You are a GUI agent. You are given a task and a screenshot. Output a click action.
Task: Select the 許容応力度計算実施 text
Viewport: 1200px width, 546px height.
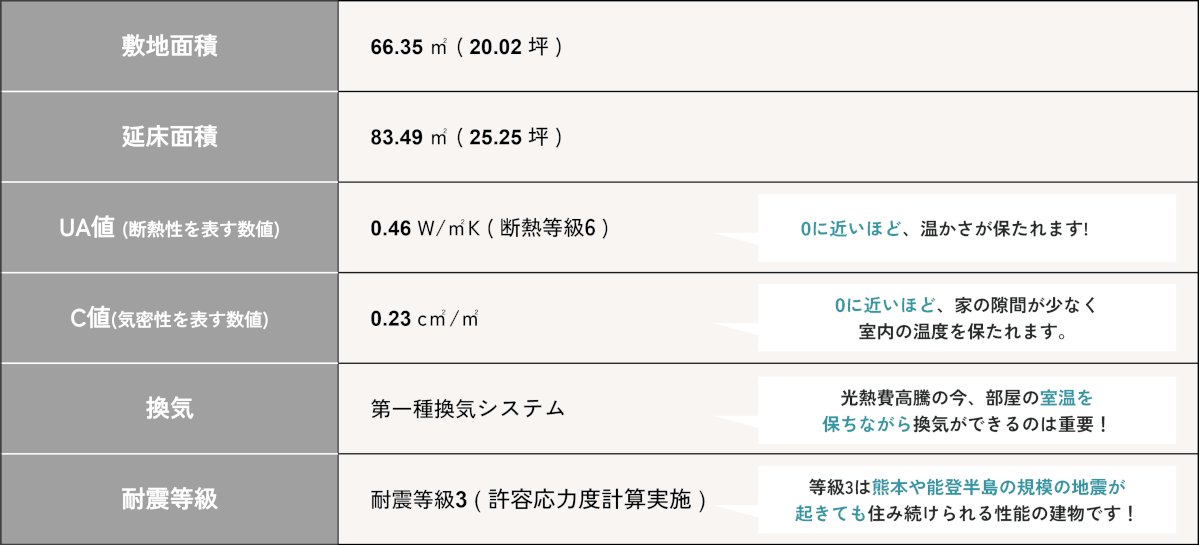(590, 500)
